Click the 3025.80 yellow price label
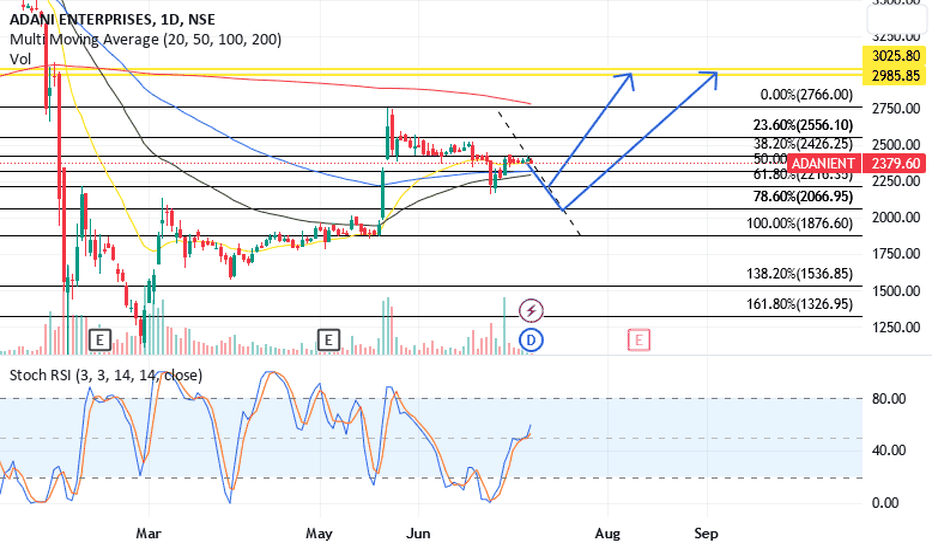This screenshot has width=932, height=550. tap(896, 56)
